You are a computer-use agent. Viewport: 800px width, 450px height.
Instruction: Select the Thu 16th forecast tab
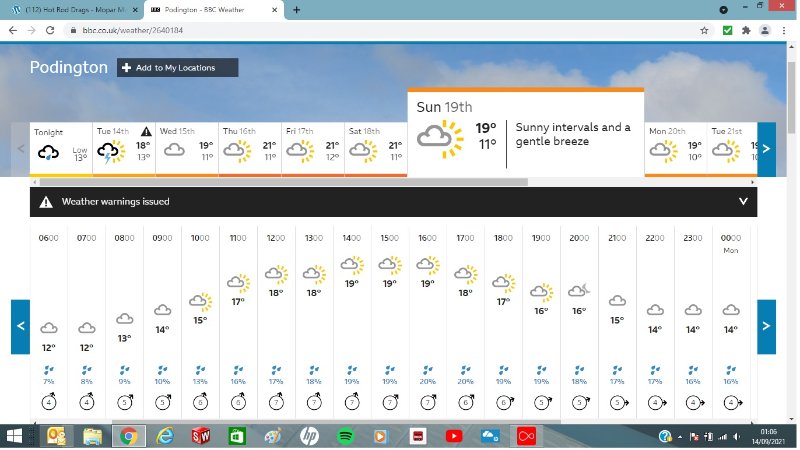pos(250,149)
